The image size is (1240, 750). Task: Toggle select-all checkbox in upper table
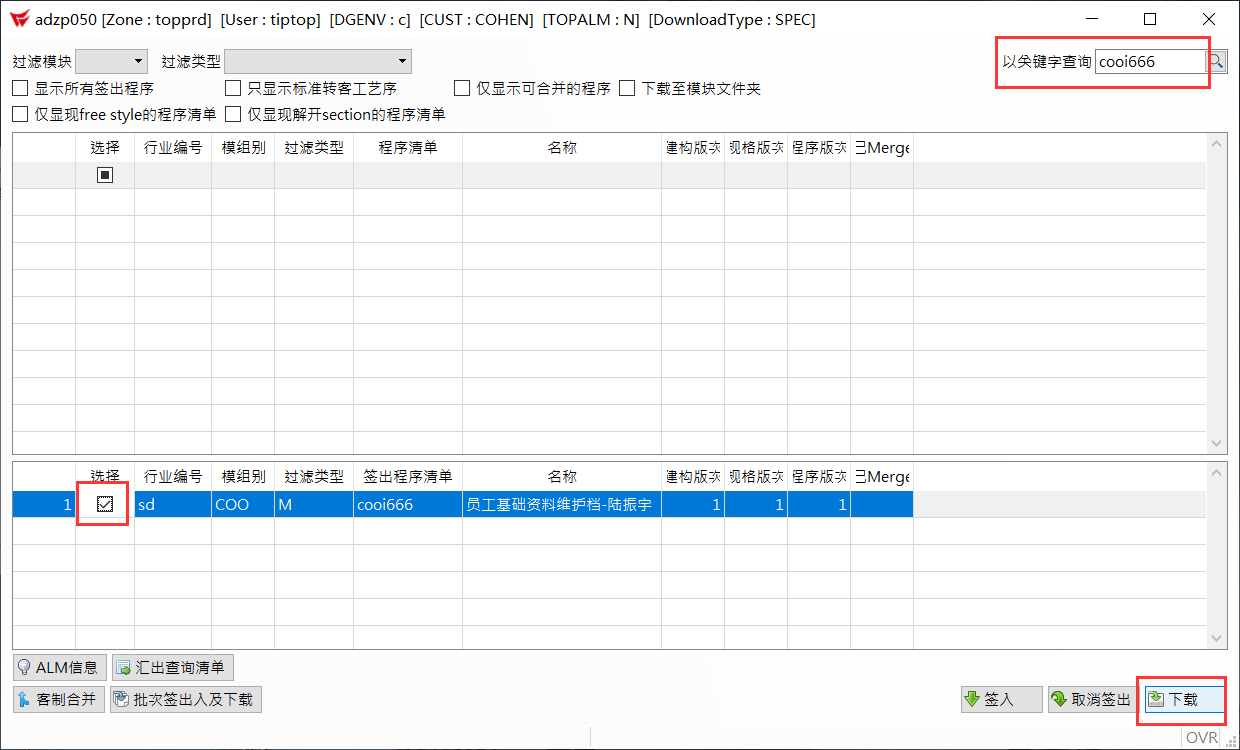coord(105,175)
